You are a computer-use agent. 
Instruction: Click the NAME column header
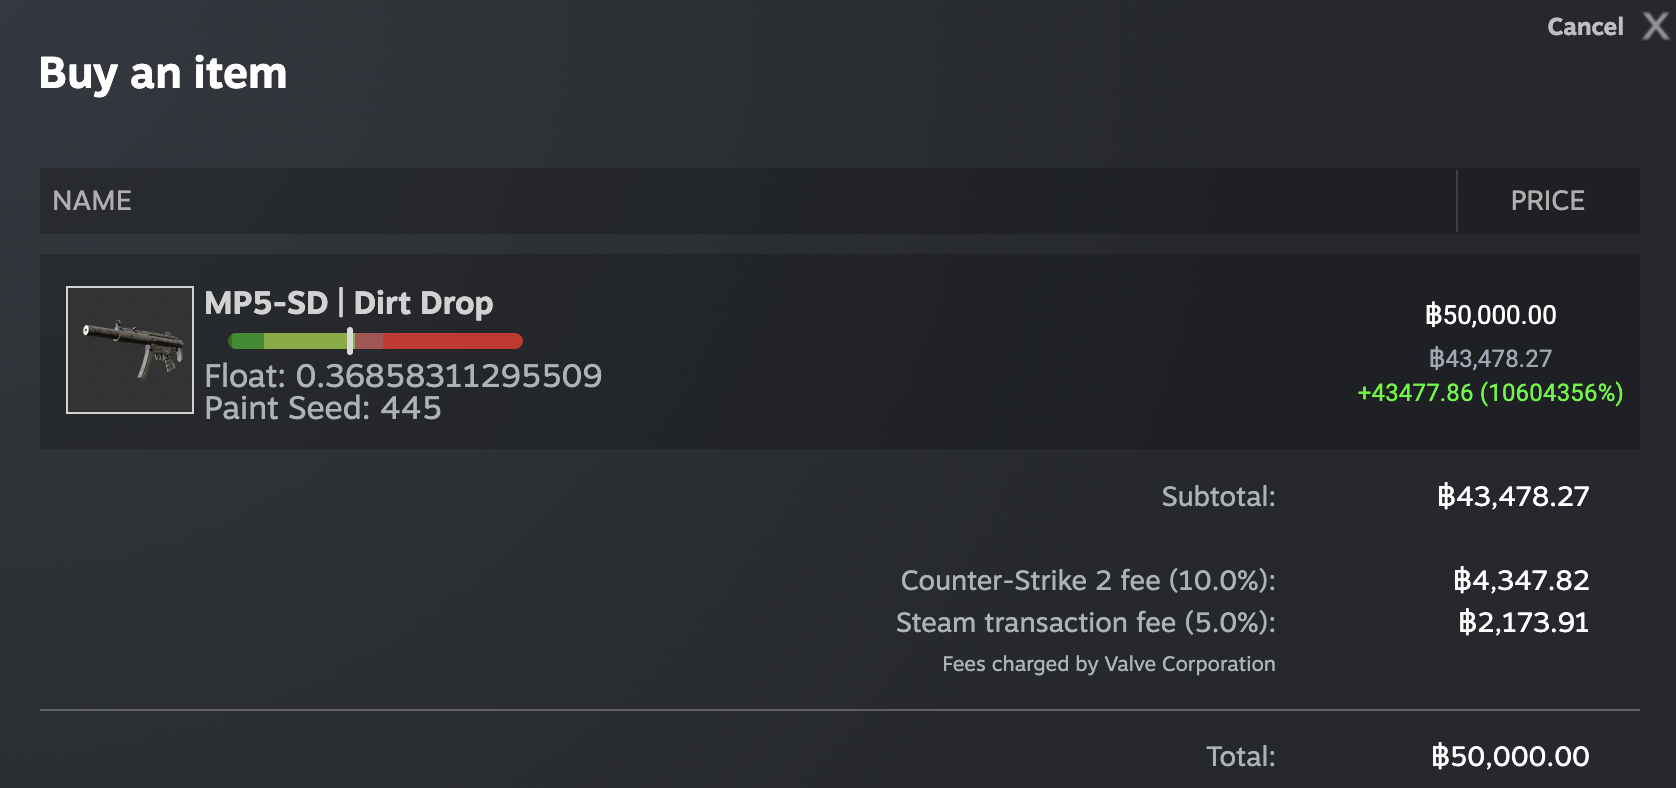[x=92, y=201]
